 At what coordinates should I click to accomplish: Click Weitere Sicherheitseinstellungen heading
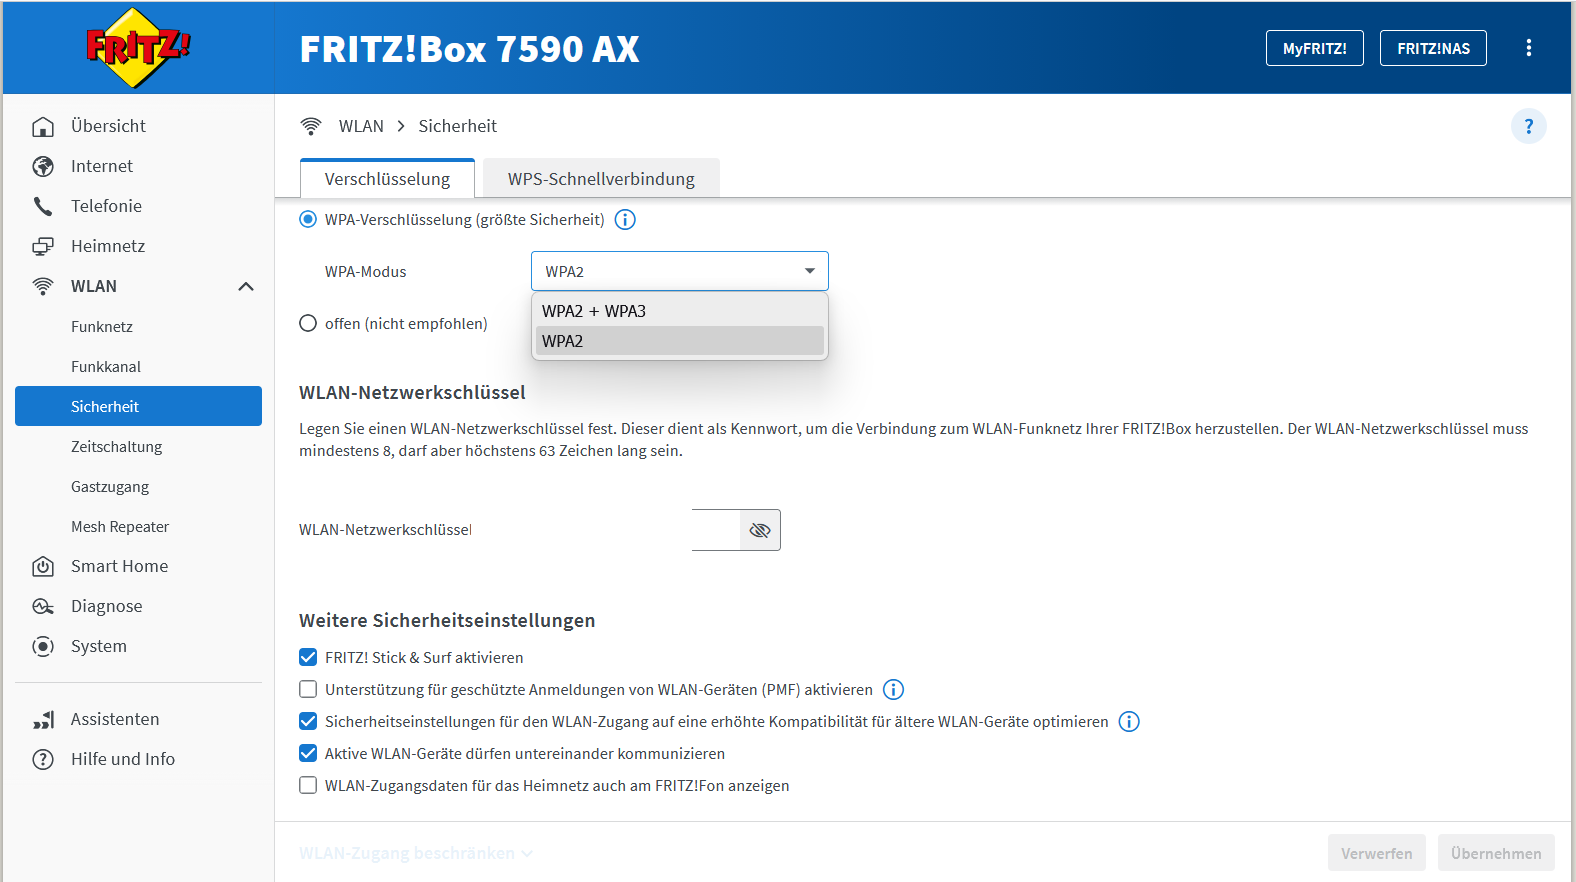tap(447, 620)
